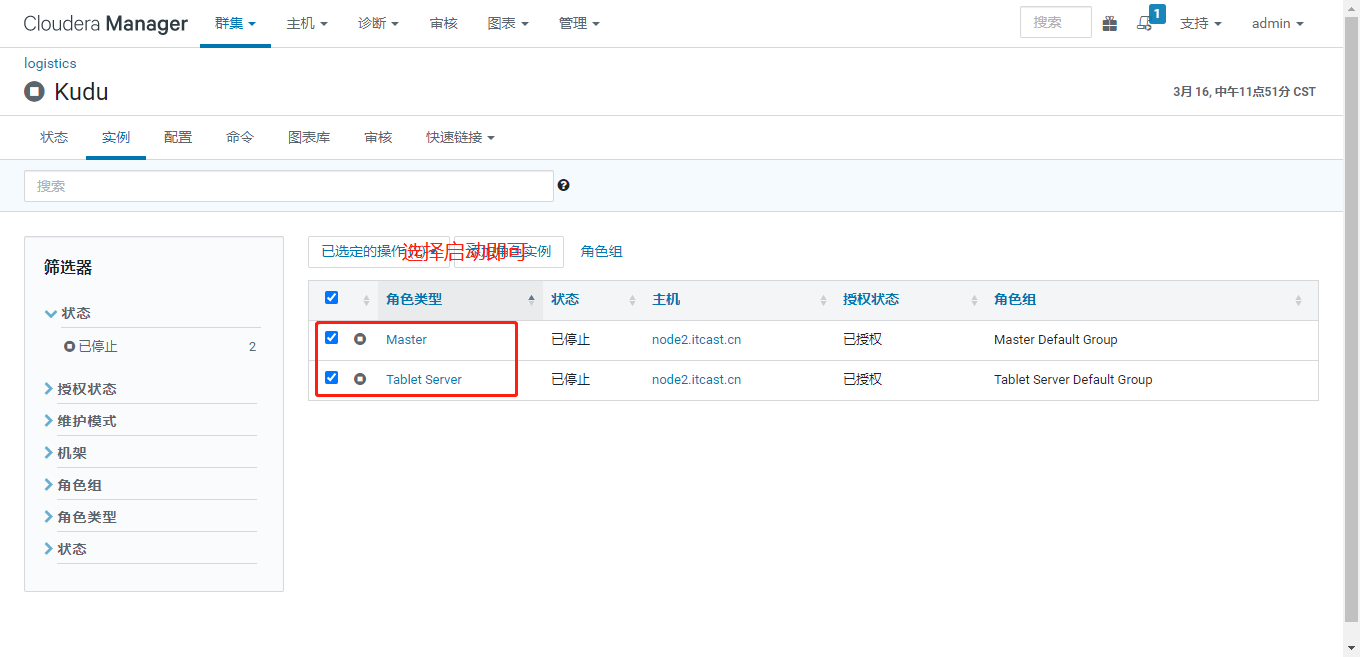The image size is (1360, 657).
Task: Open the running commands notification icon
Action: click(x=1145, y=23)
